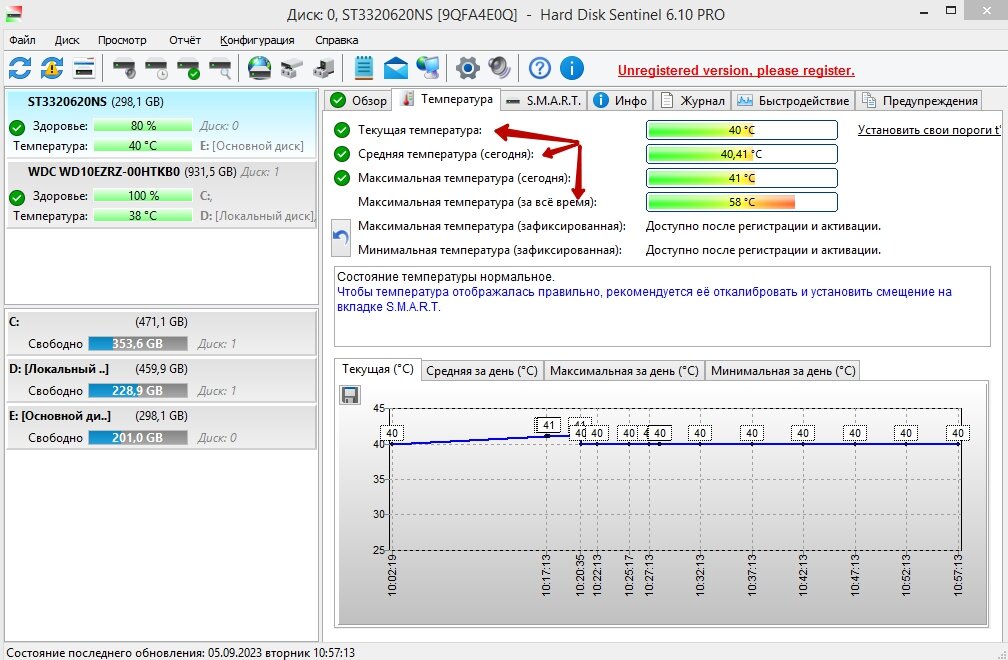1008x660 pixels.
Task: Click the disk with speaker toolbar icon
Action: tap(124, 67)
